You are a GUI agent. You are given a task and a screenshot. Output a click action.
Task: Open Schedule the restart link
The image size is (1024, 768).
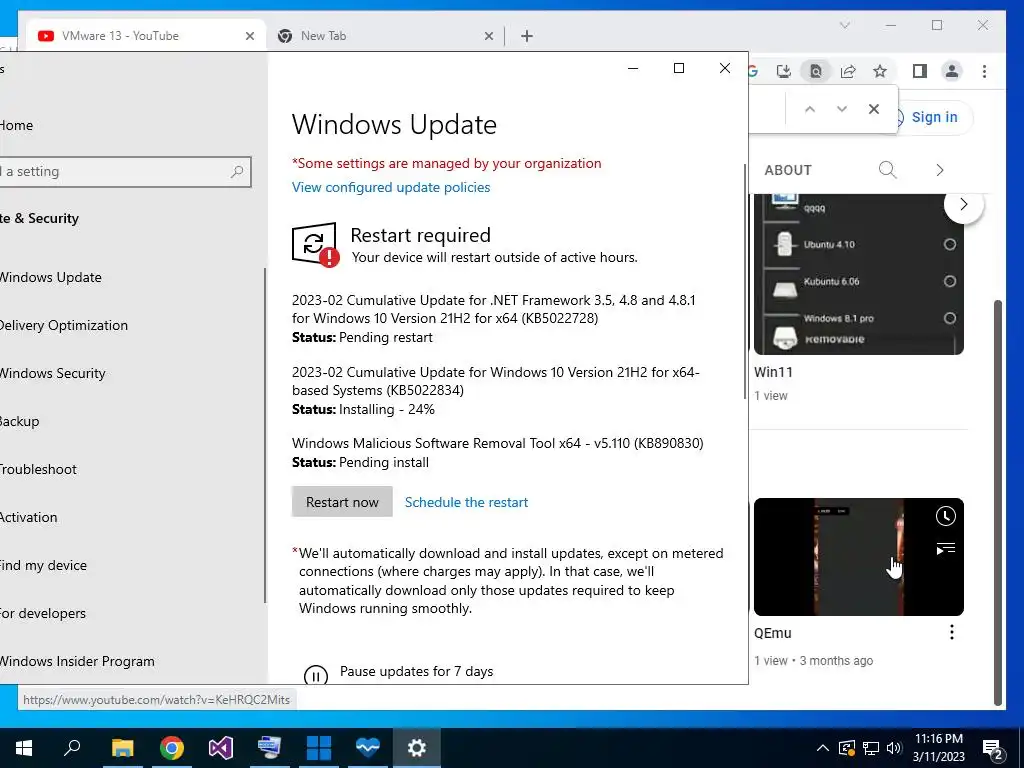point(466,502)
